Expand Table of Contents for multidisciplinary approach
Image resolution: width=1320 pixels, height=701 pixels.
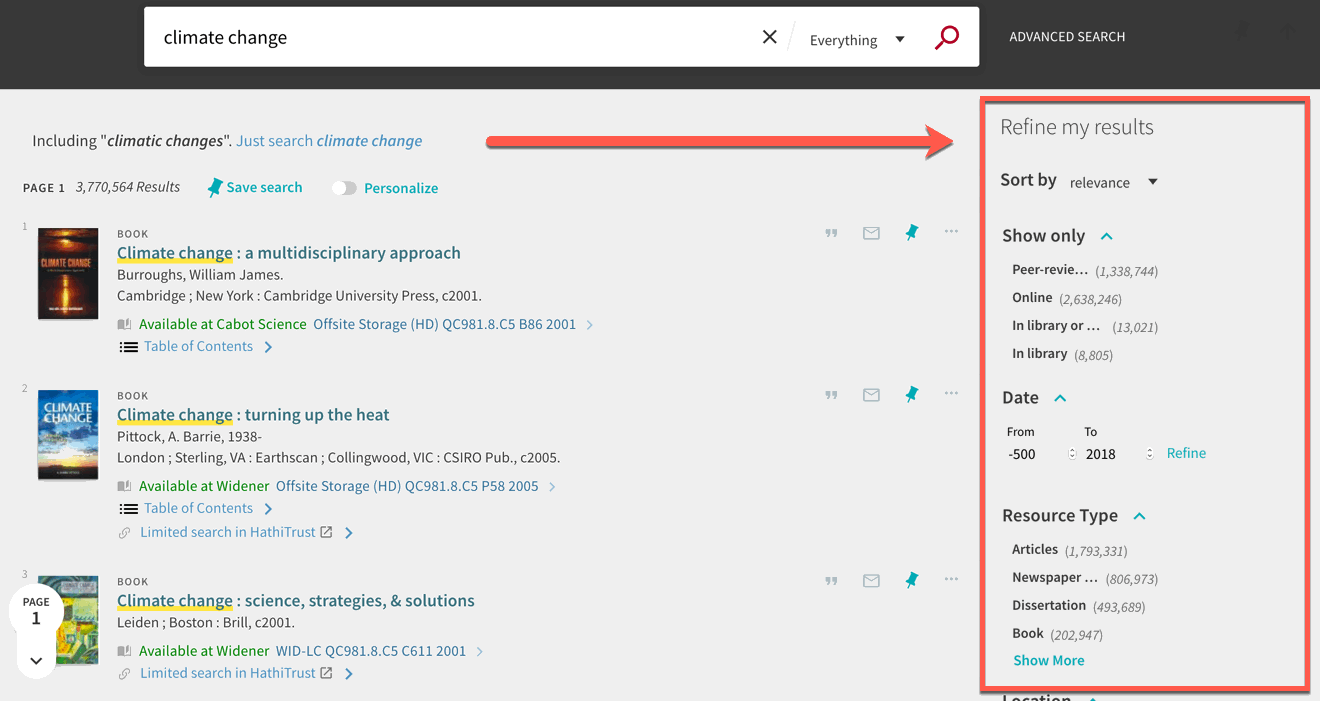point(197,347)
